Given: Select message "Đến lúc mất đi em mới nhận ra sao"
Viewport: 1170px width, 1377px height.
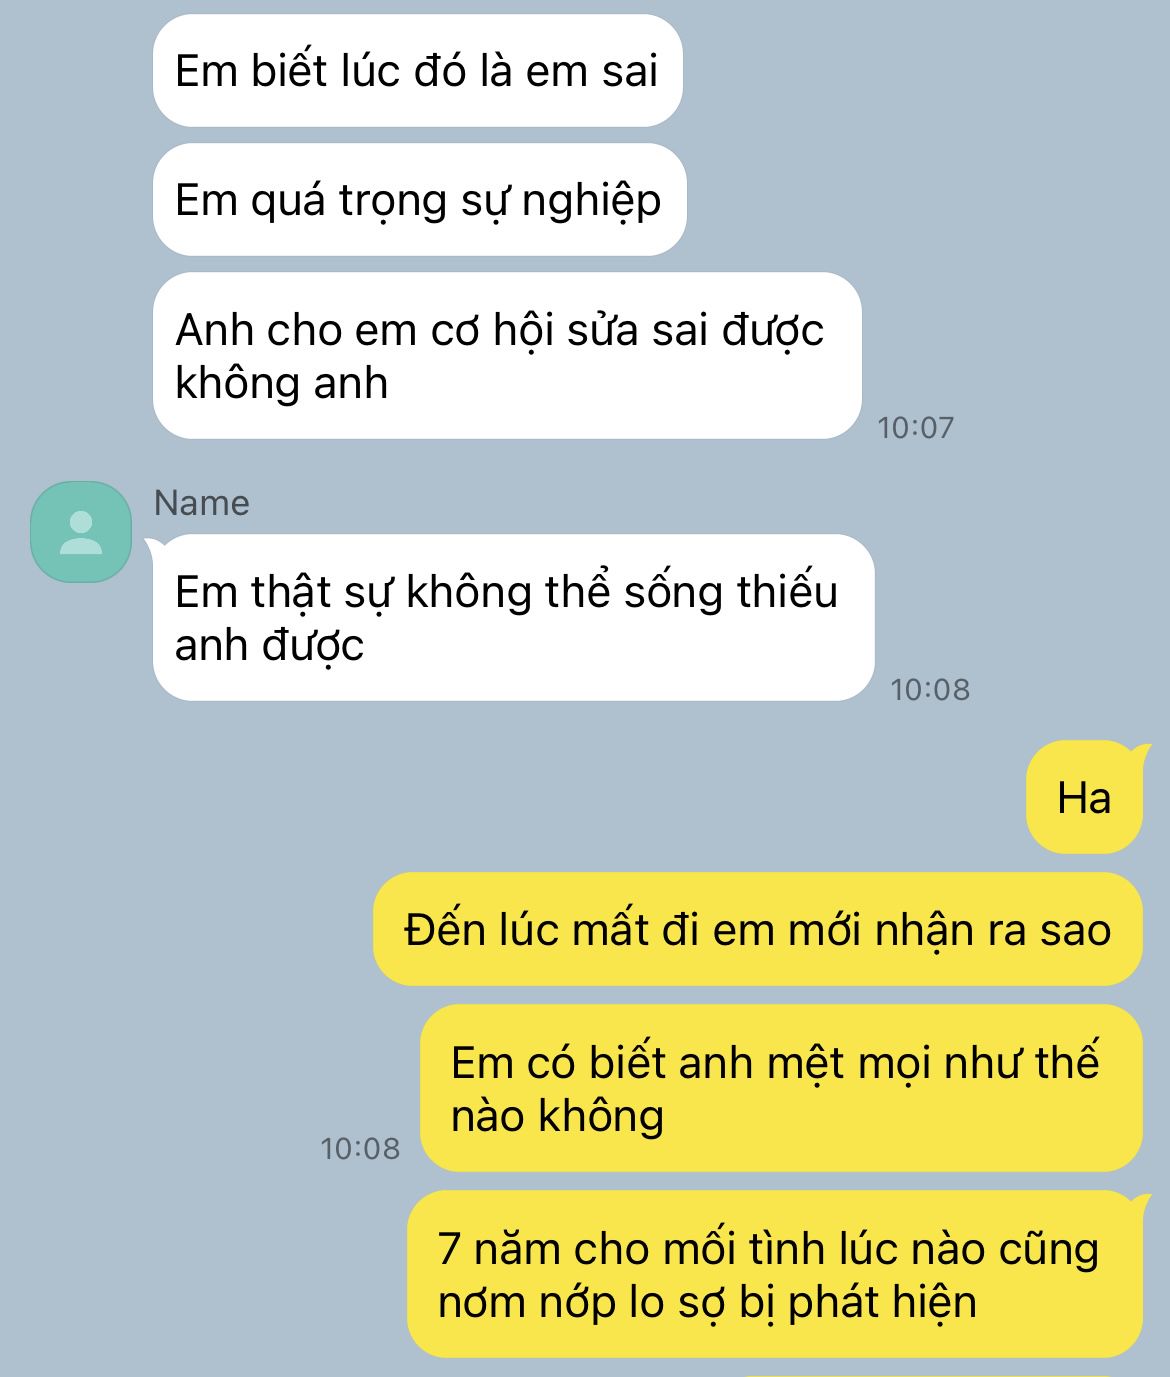Looking at the screenshot, I should click(757, 930).
